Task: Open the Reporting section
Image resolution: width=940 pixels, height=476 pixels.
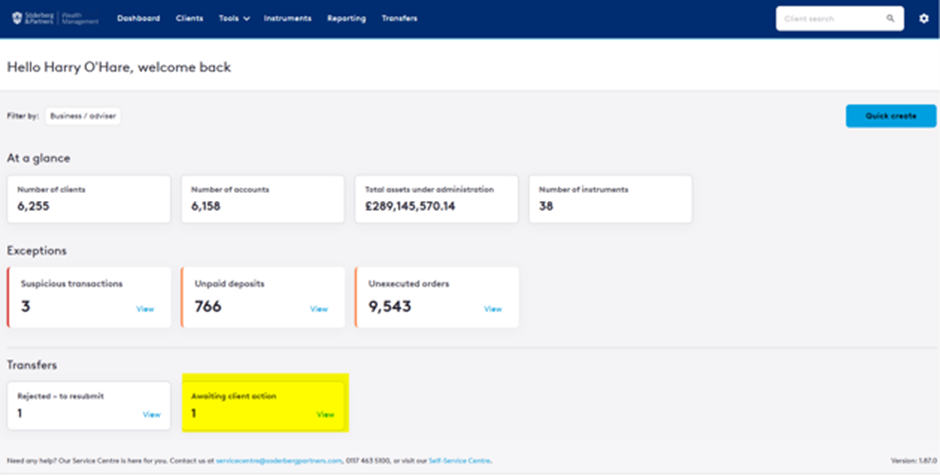Action: tap(346, 18)
